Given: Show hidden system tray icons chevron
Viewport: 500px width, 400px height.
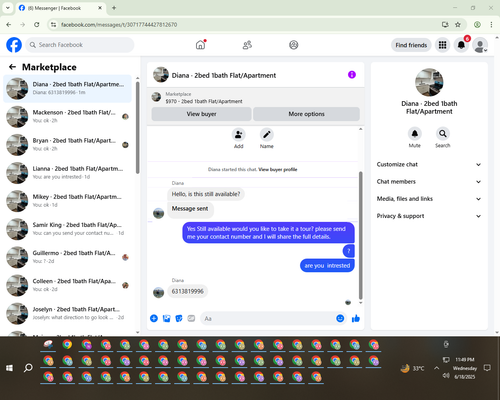Looking at the screenshot, I should (x=436, y=368).
